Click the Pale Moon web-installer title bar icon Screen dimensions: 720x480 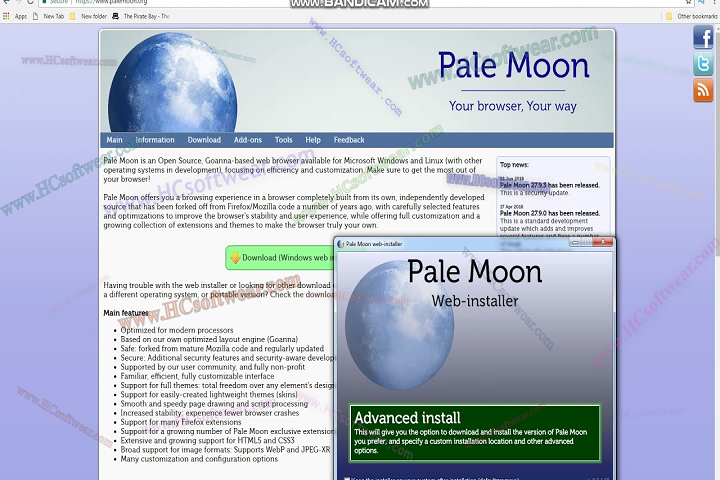341,243
